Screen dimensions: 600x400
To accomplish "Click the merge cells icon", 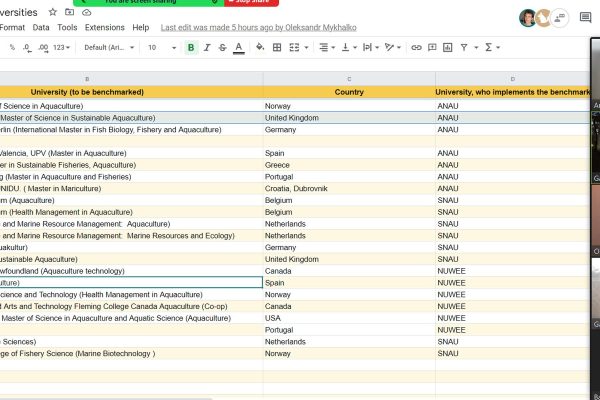I will click(294, 47).
